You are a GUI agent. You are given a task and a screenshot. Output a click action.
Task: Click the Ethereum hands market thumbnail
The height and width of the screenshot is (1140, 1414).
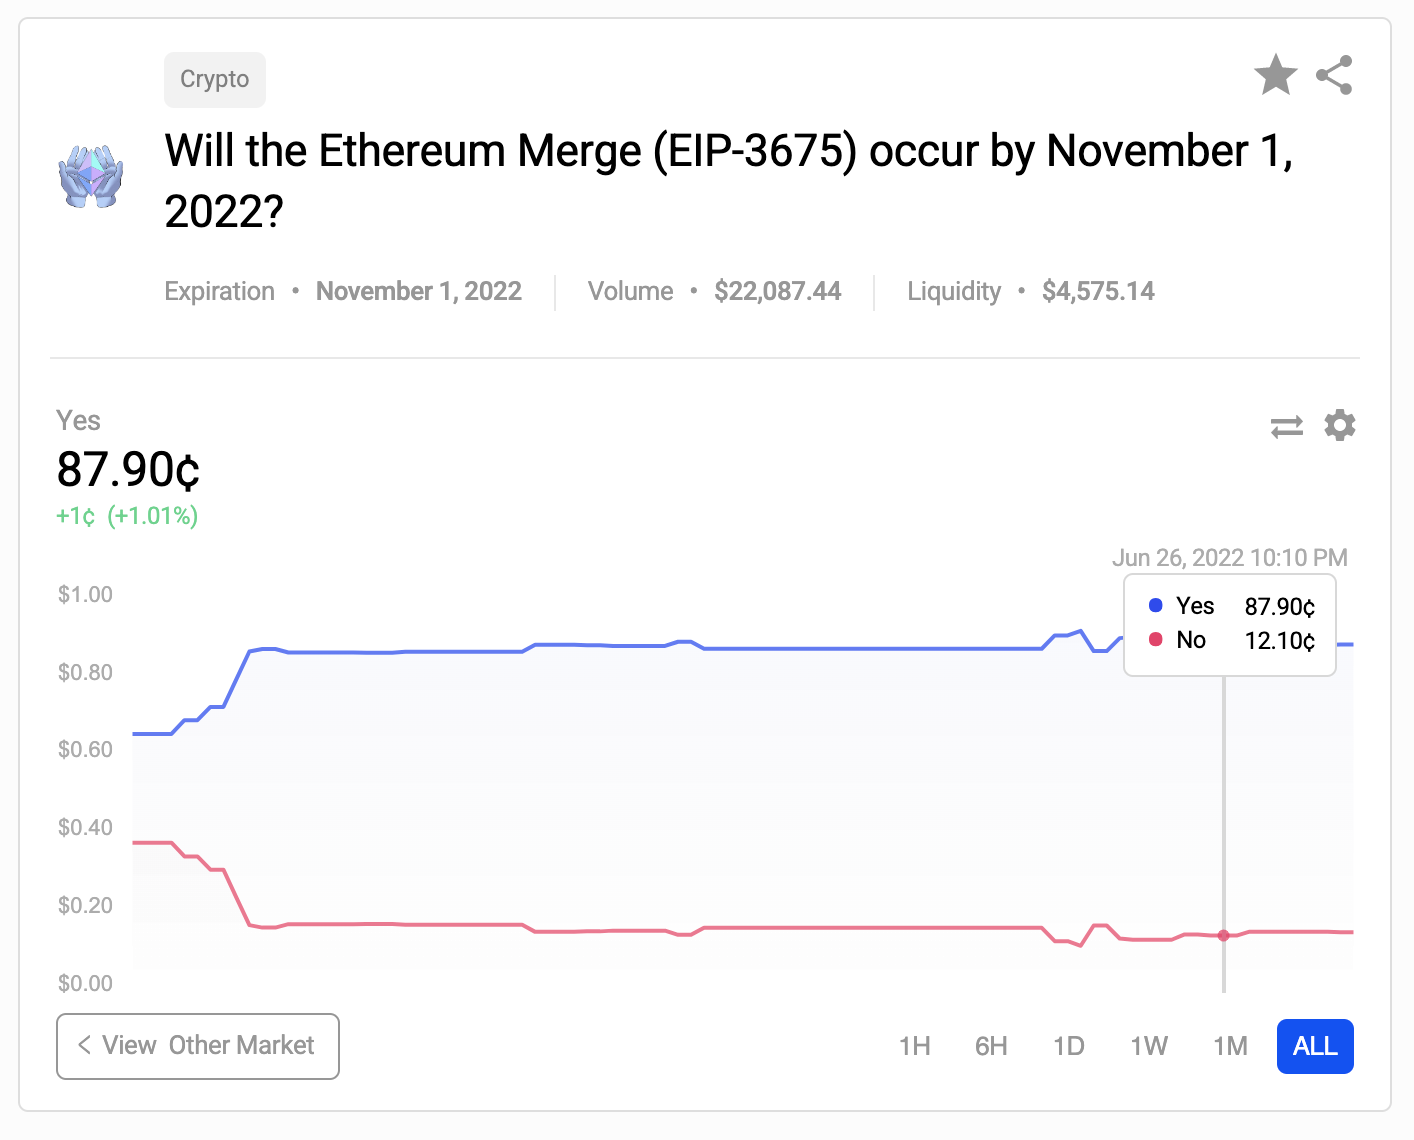click(91, 177)
